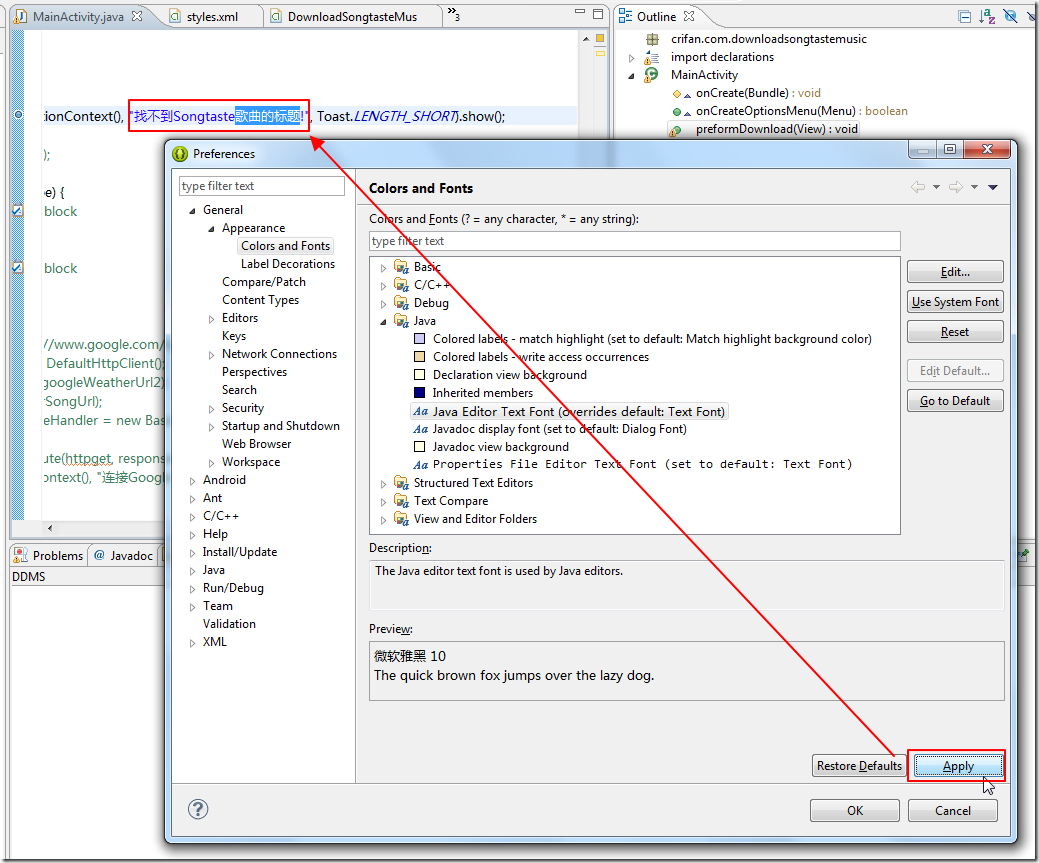Collapse all in Outline toolbar
This screenshot has width=1039, height=863.
(x=965, y=17)
